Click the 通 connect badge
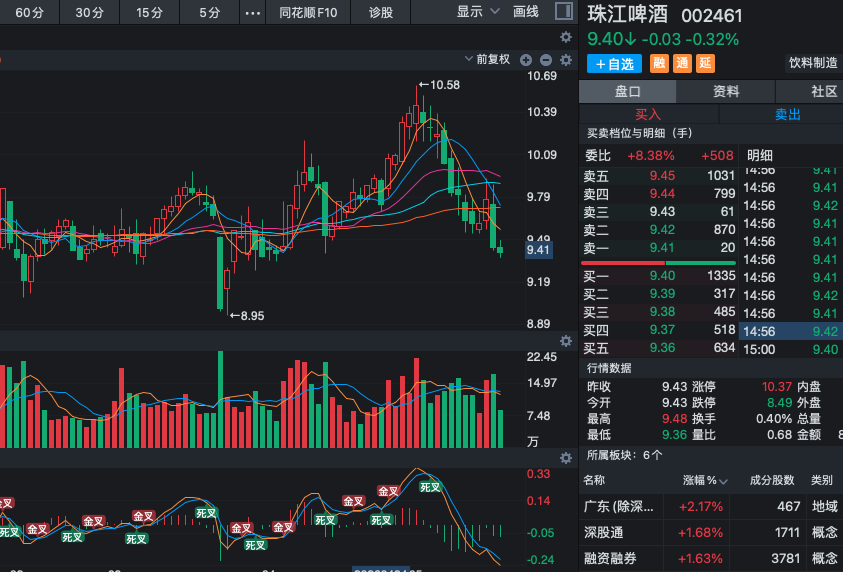The width and height of the screenshot is (843, 572). [682, 63]
